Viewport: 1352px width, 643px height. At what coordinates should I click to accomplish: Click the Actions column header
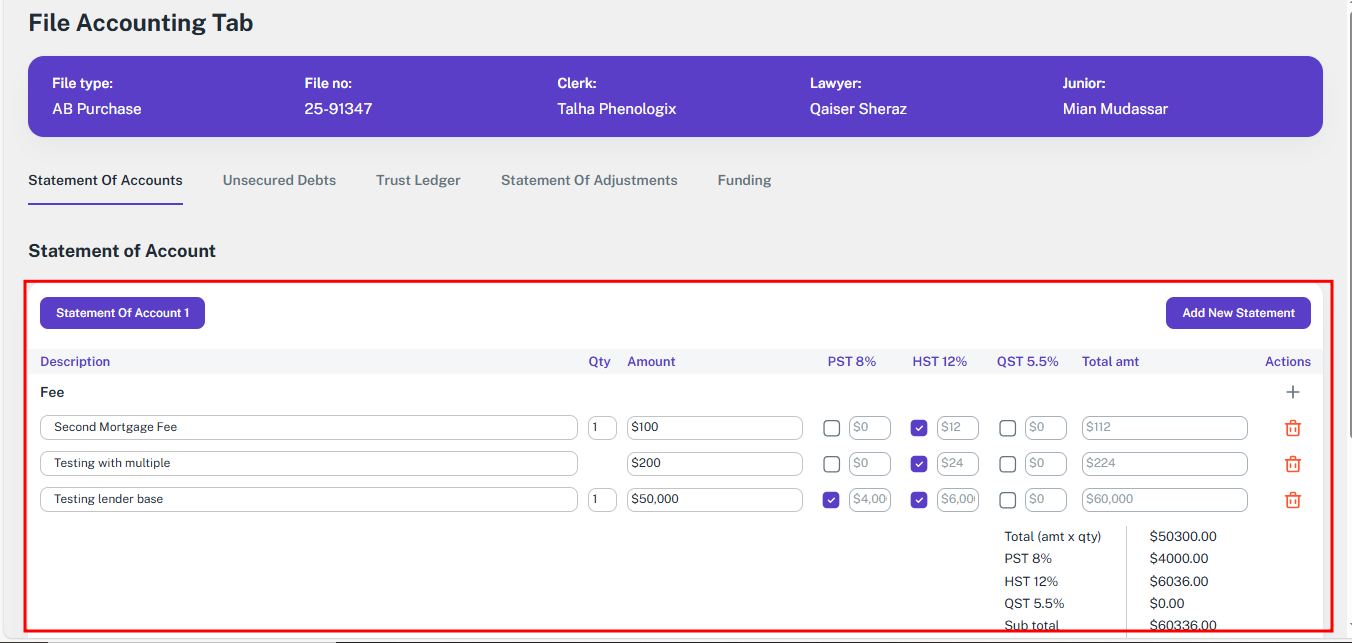point(1288,362)
